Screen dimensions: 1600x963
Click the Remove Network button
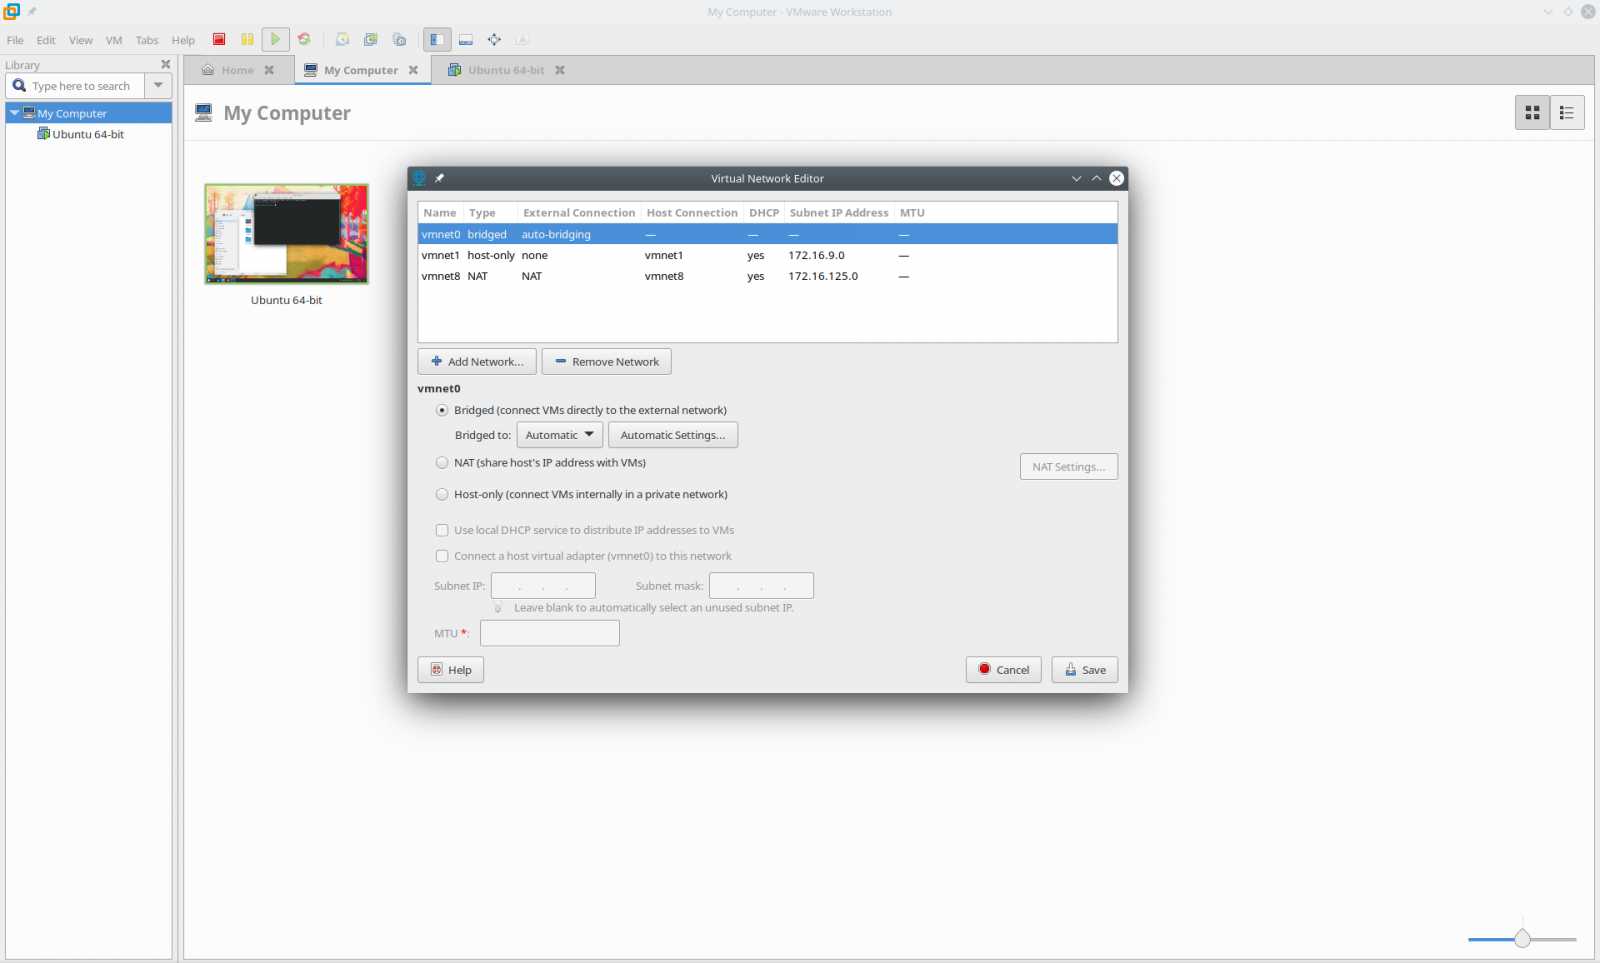coord(606,362)
